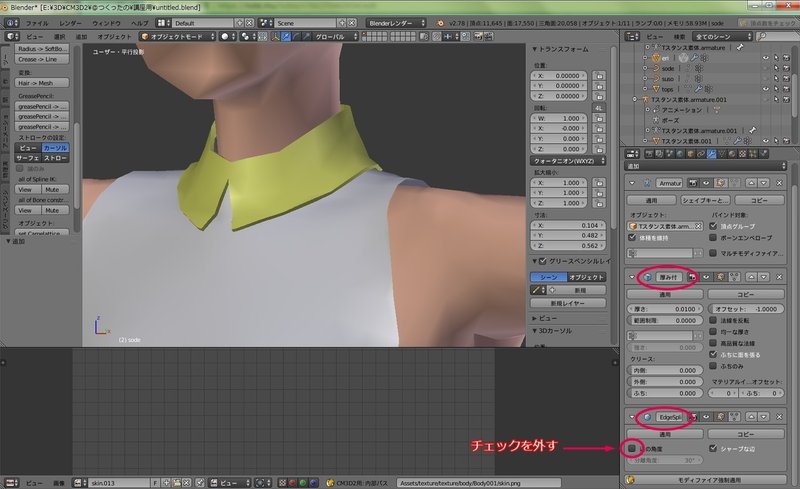This screenshot has width=800, height=489.
Task: Click the 3D view editor type icon
Action: coord(10,37)
